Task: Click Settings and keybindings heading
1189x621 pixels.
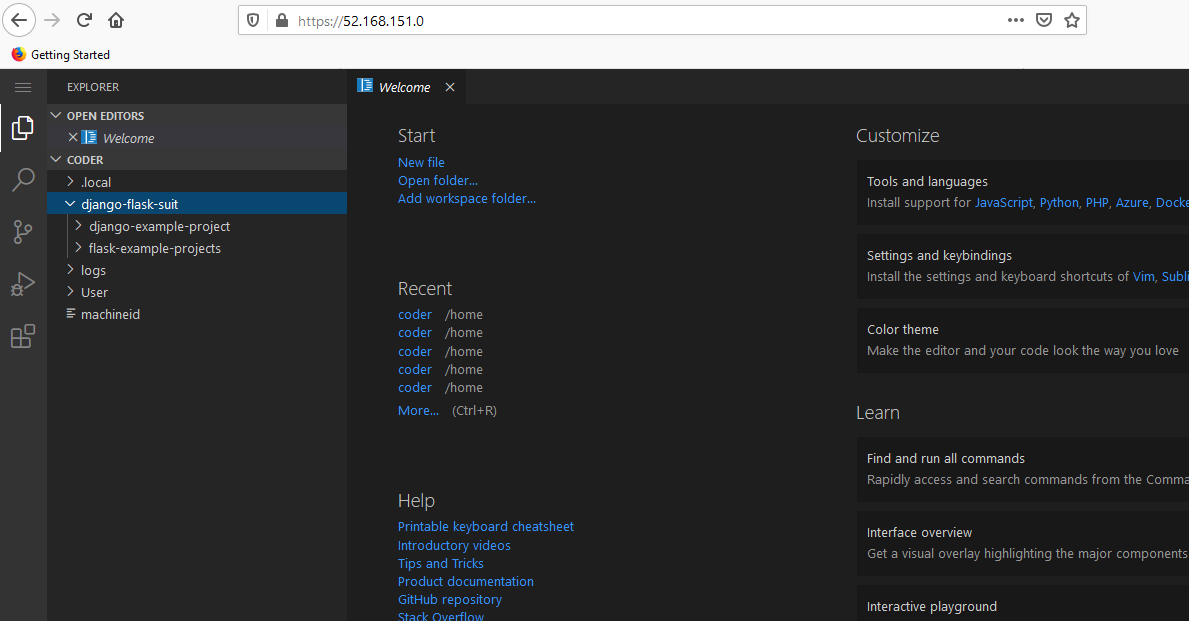Action: click(939, 256)
